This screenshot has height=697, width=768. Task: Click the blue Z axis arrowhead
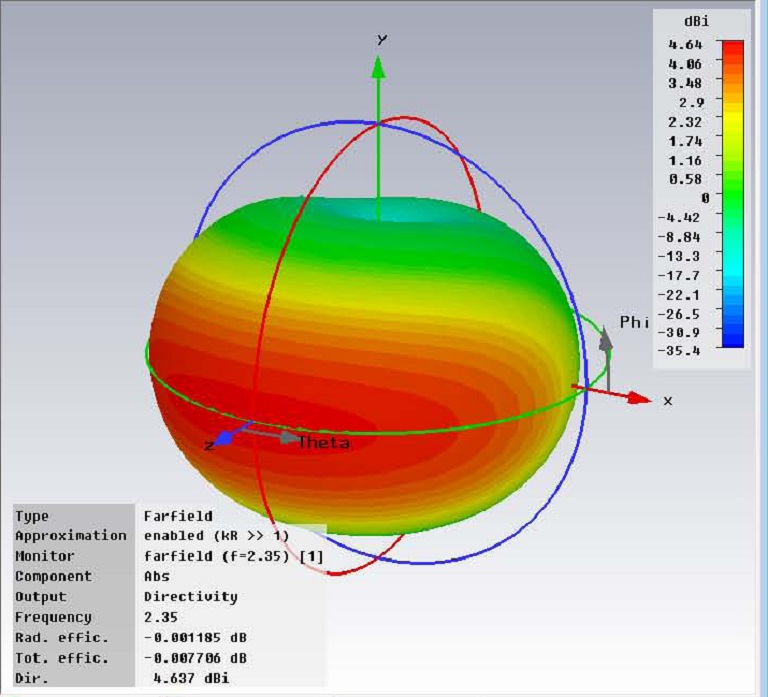click(223, 438)
